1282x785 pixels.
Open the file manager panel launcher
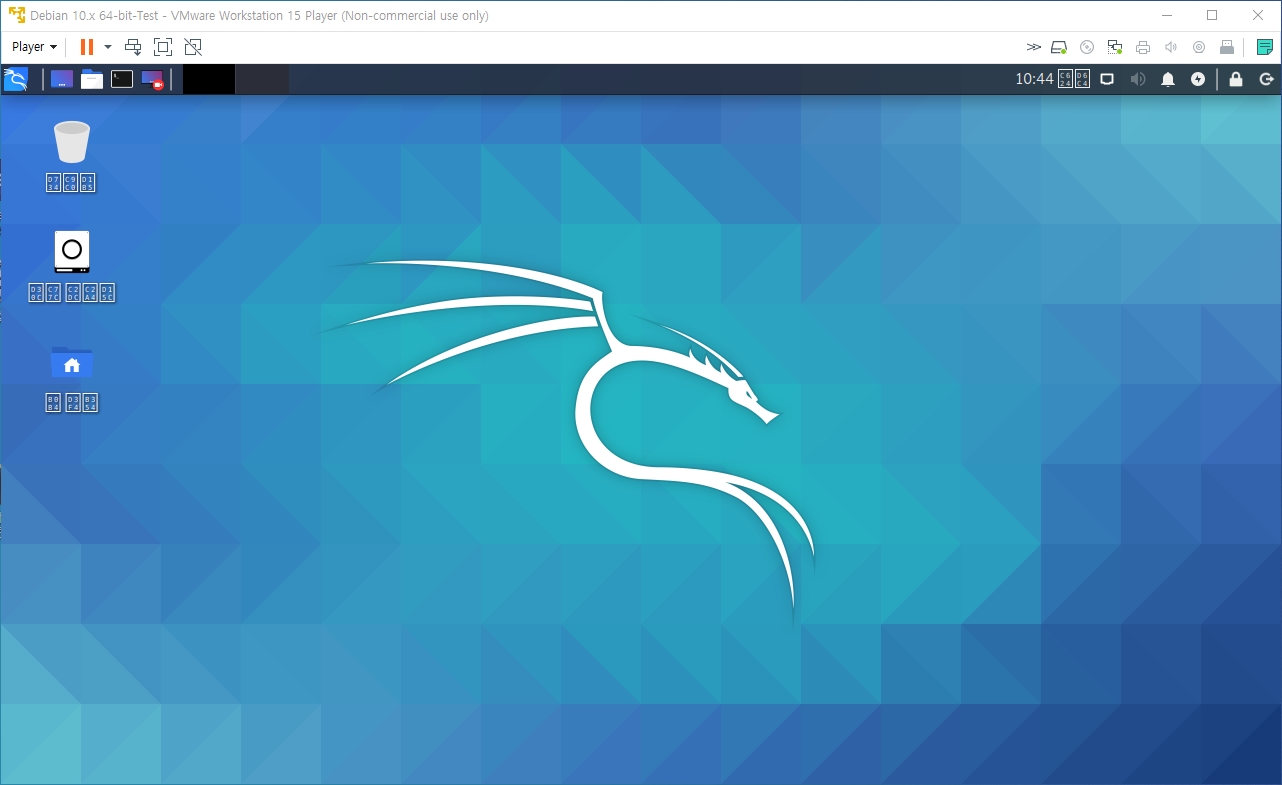(x=92, y=79)
